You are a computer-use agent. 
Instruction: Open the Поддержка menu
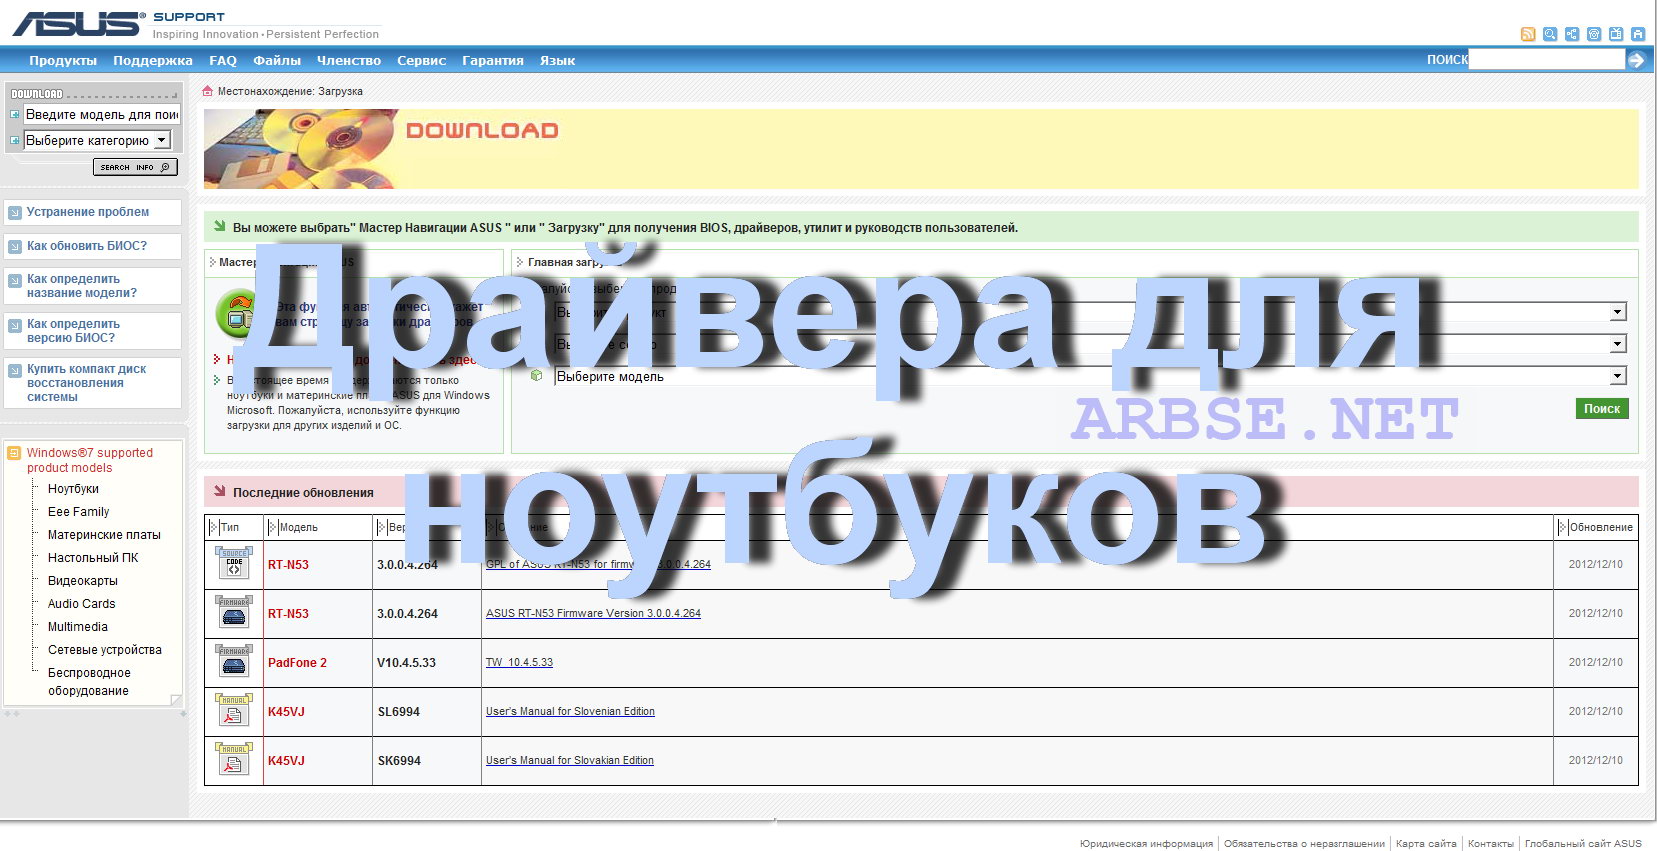pos(153,60)
